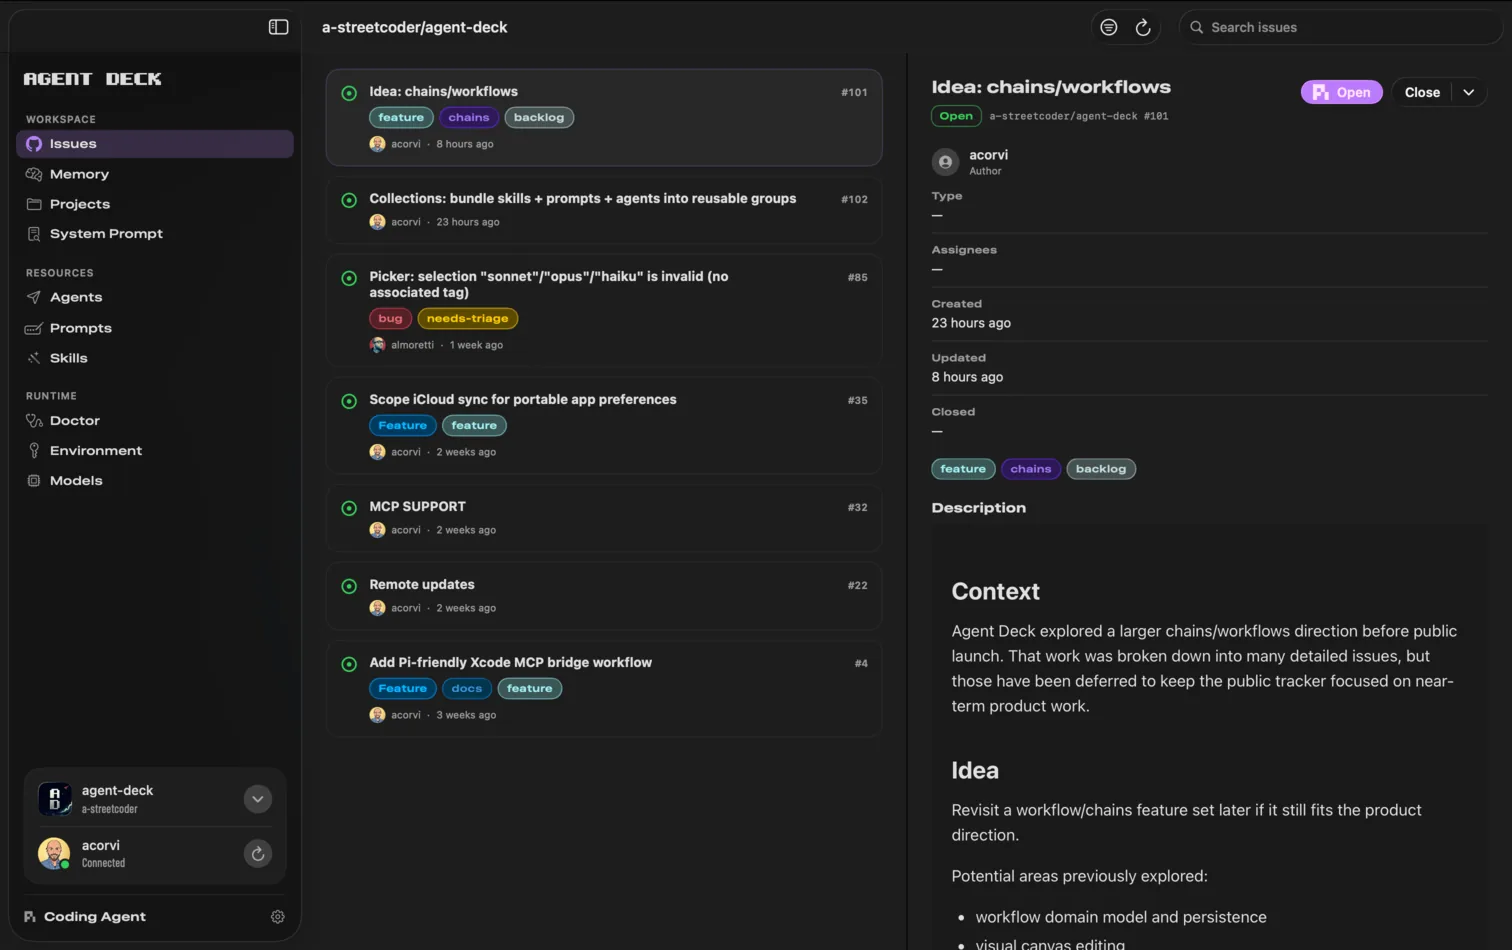Open the filter list icon near search
This screenshot has width=1512, height=950.
click(x=1108, y=27)
